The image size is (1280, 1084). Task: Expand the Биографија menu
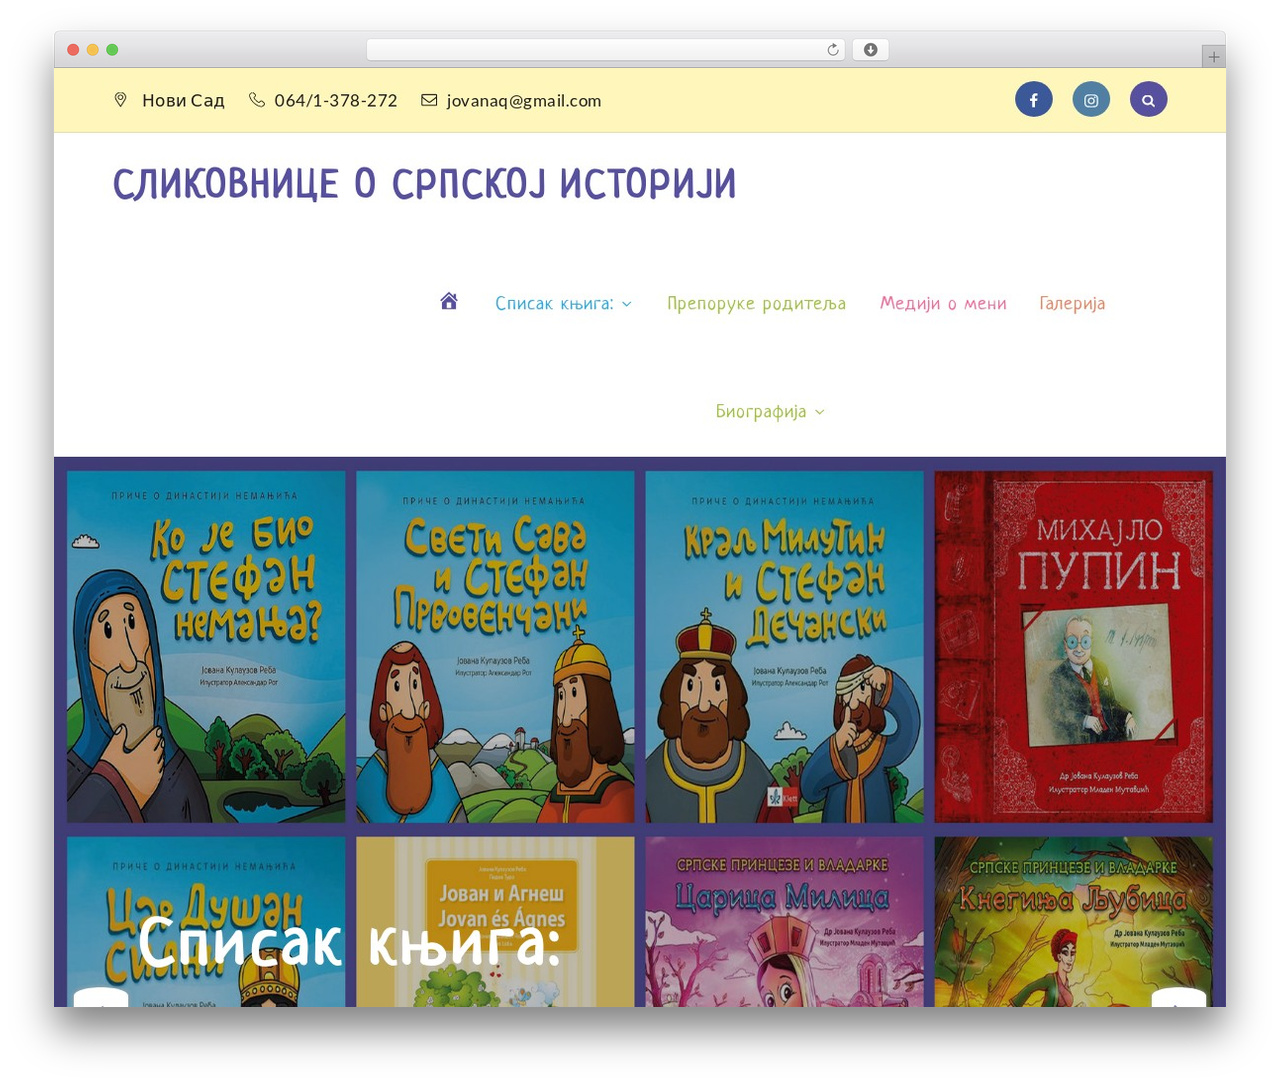tap(770, 411)
